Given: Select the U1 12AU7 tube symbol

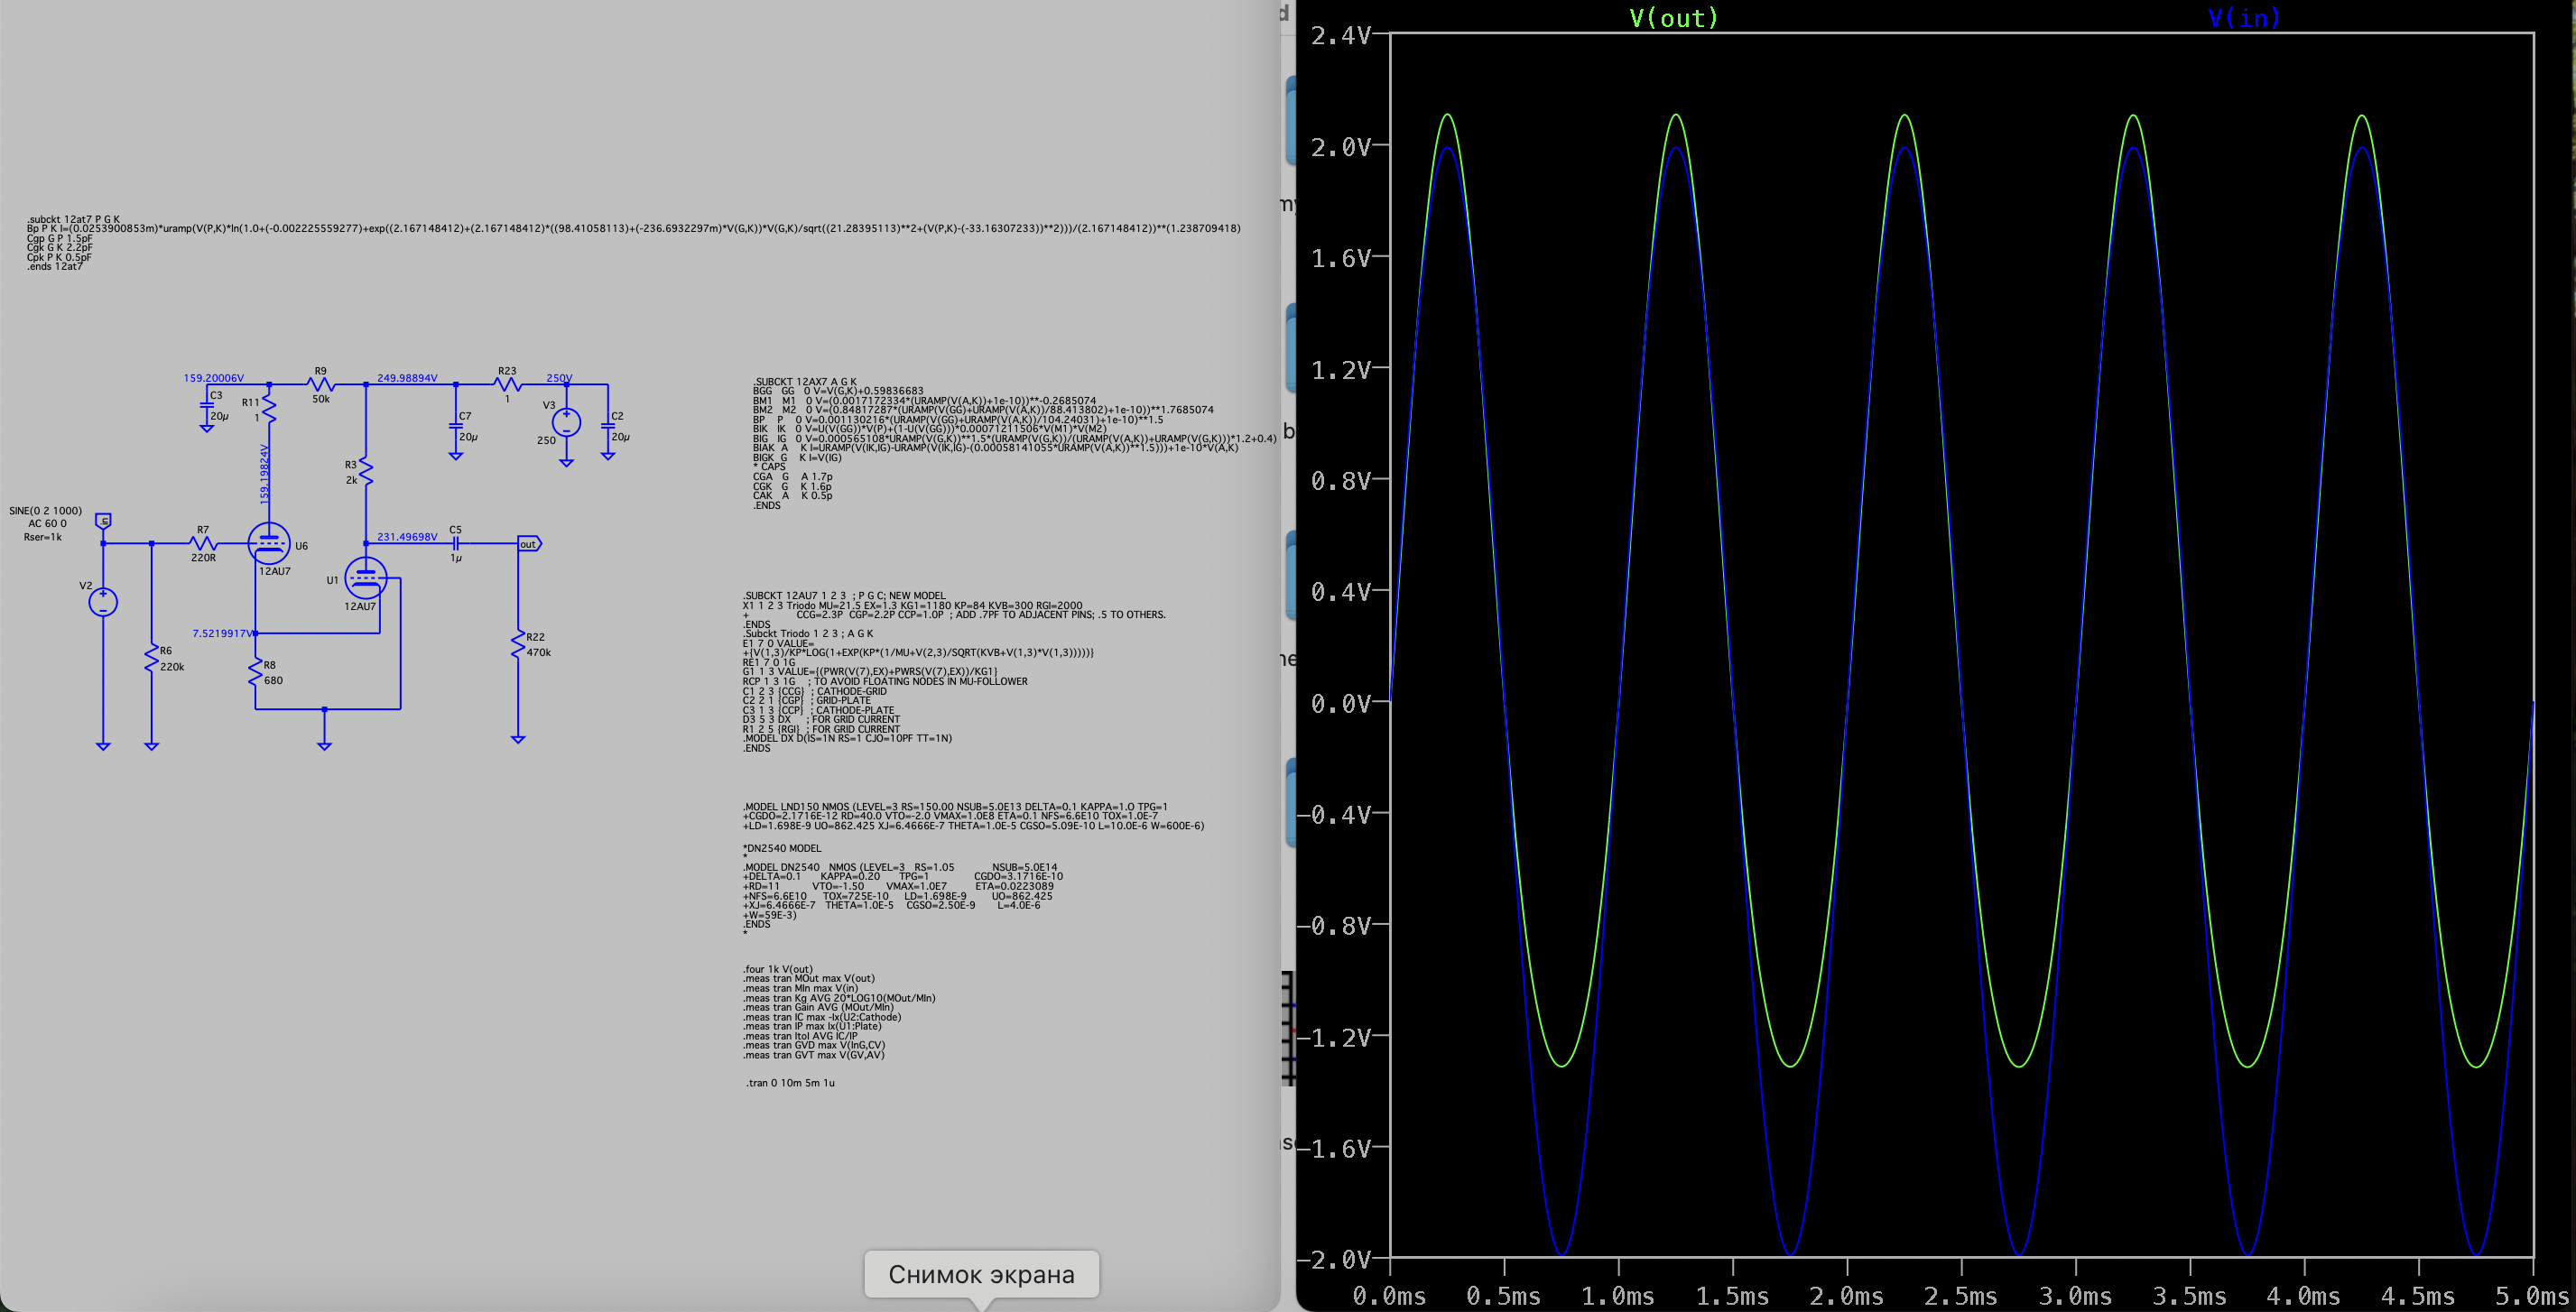Looking at the screenshot, I should (366, 577).
